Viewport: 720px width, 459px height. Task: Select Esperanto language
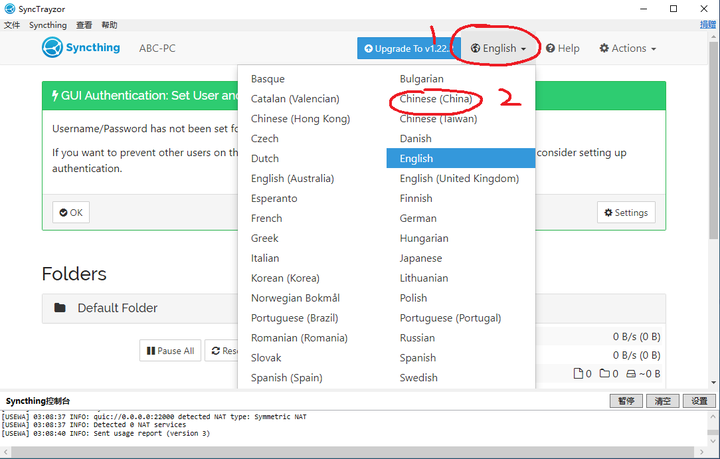[x=274, y=198]
